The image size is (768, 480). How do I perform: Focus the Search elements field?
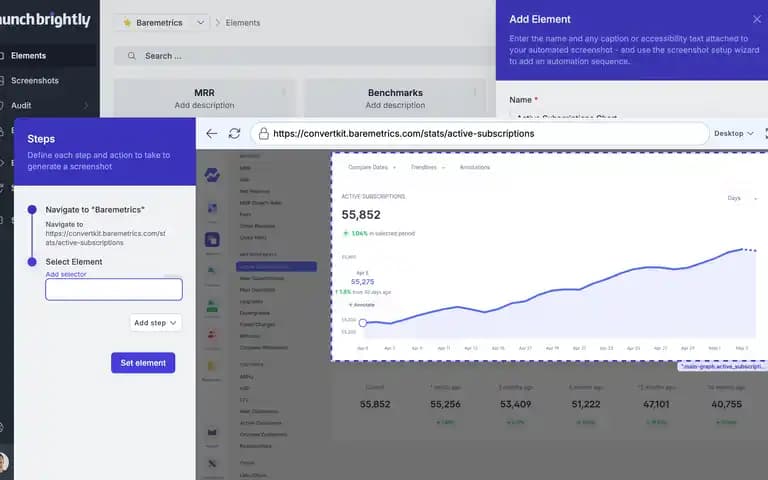click(305, 56)
